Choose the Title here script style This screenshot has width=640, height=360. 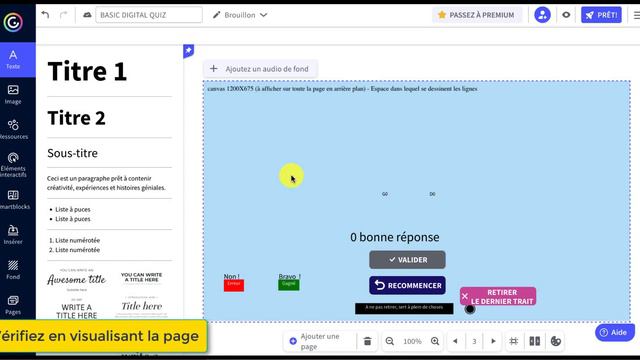pos(142,306)
